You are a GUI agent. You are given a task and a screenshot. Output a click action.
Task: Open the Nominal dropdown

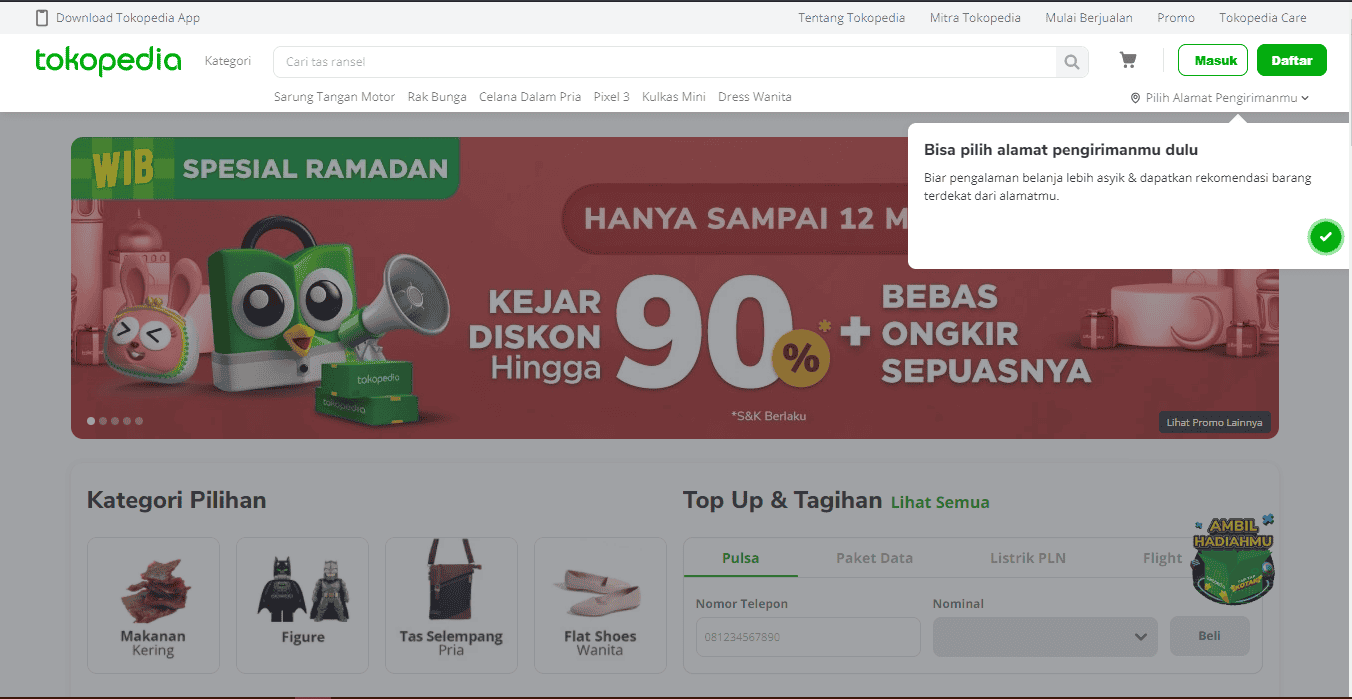click(1045, 636)
